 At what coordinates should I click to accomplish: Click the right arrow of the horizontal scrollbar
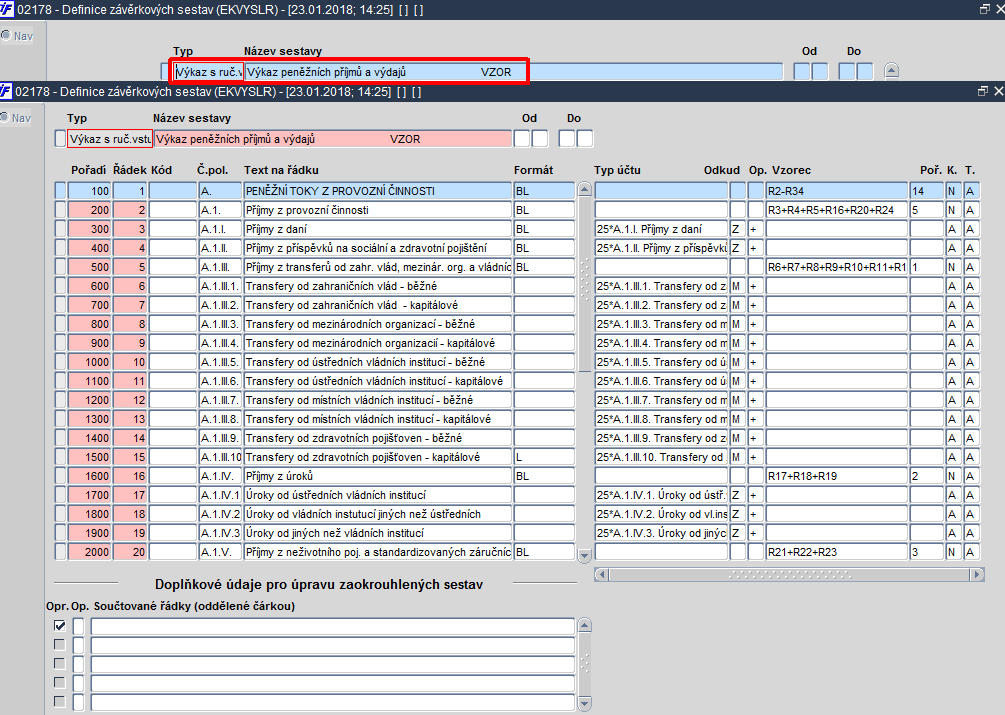coord(977,574)
